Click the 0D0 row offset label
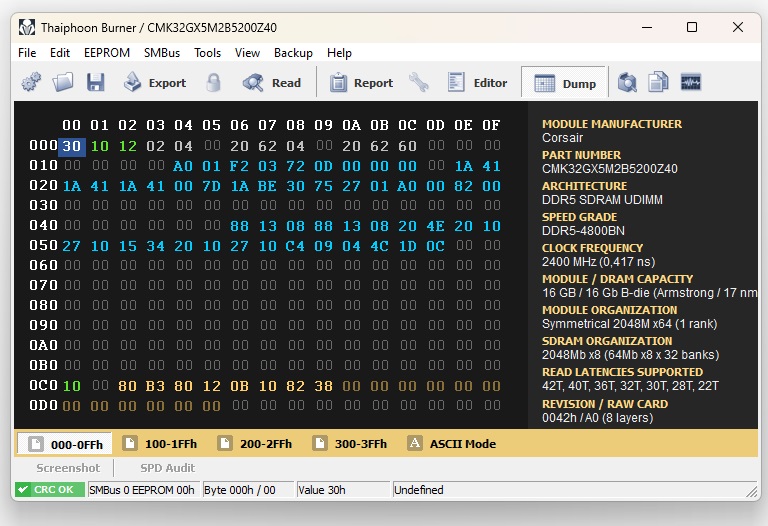Screen dimensions: 768x526 44,406
